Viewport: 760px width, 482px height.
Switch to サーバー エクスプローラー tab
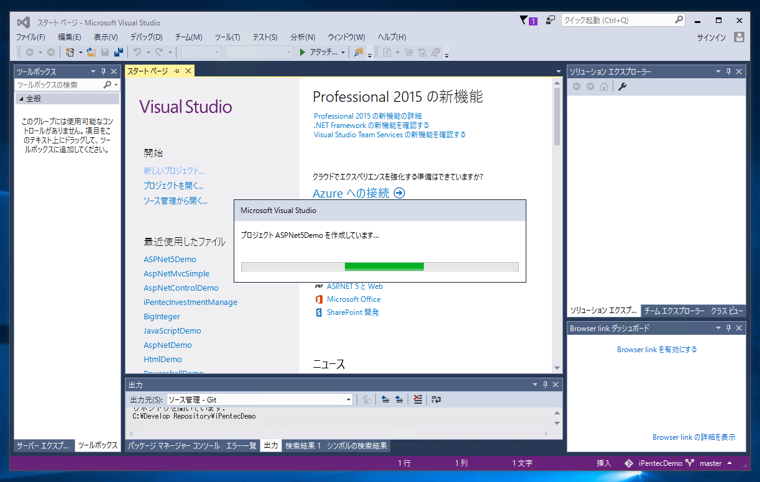(43, 445)
